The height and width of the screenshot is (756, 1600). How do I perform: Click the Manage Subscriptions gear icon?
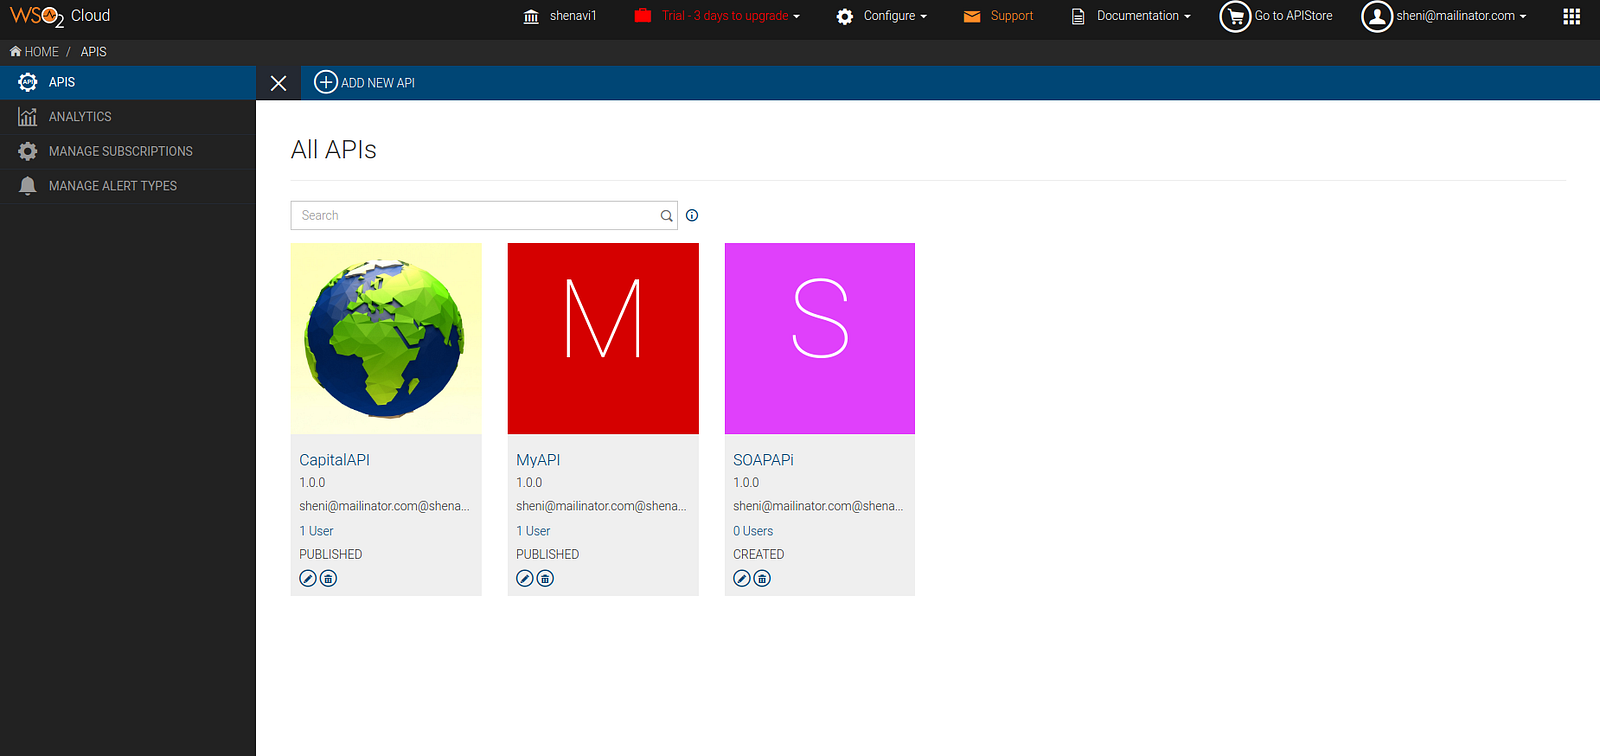28,151
